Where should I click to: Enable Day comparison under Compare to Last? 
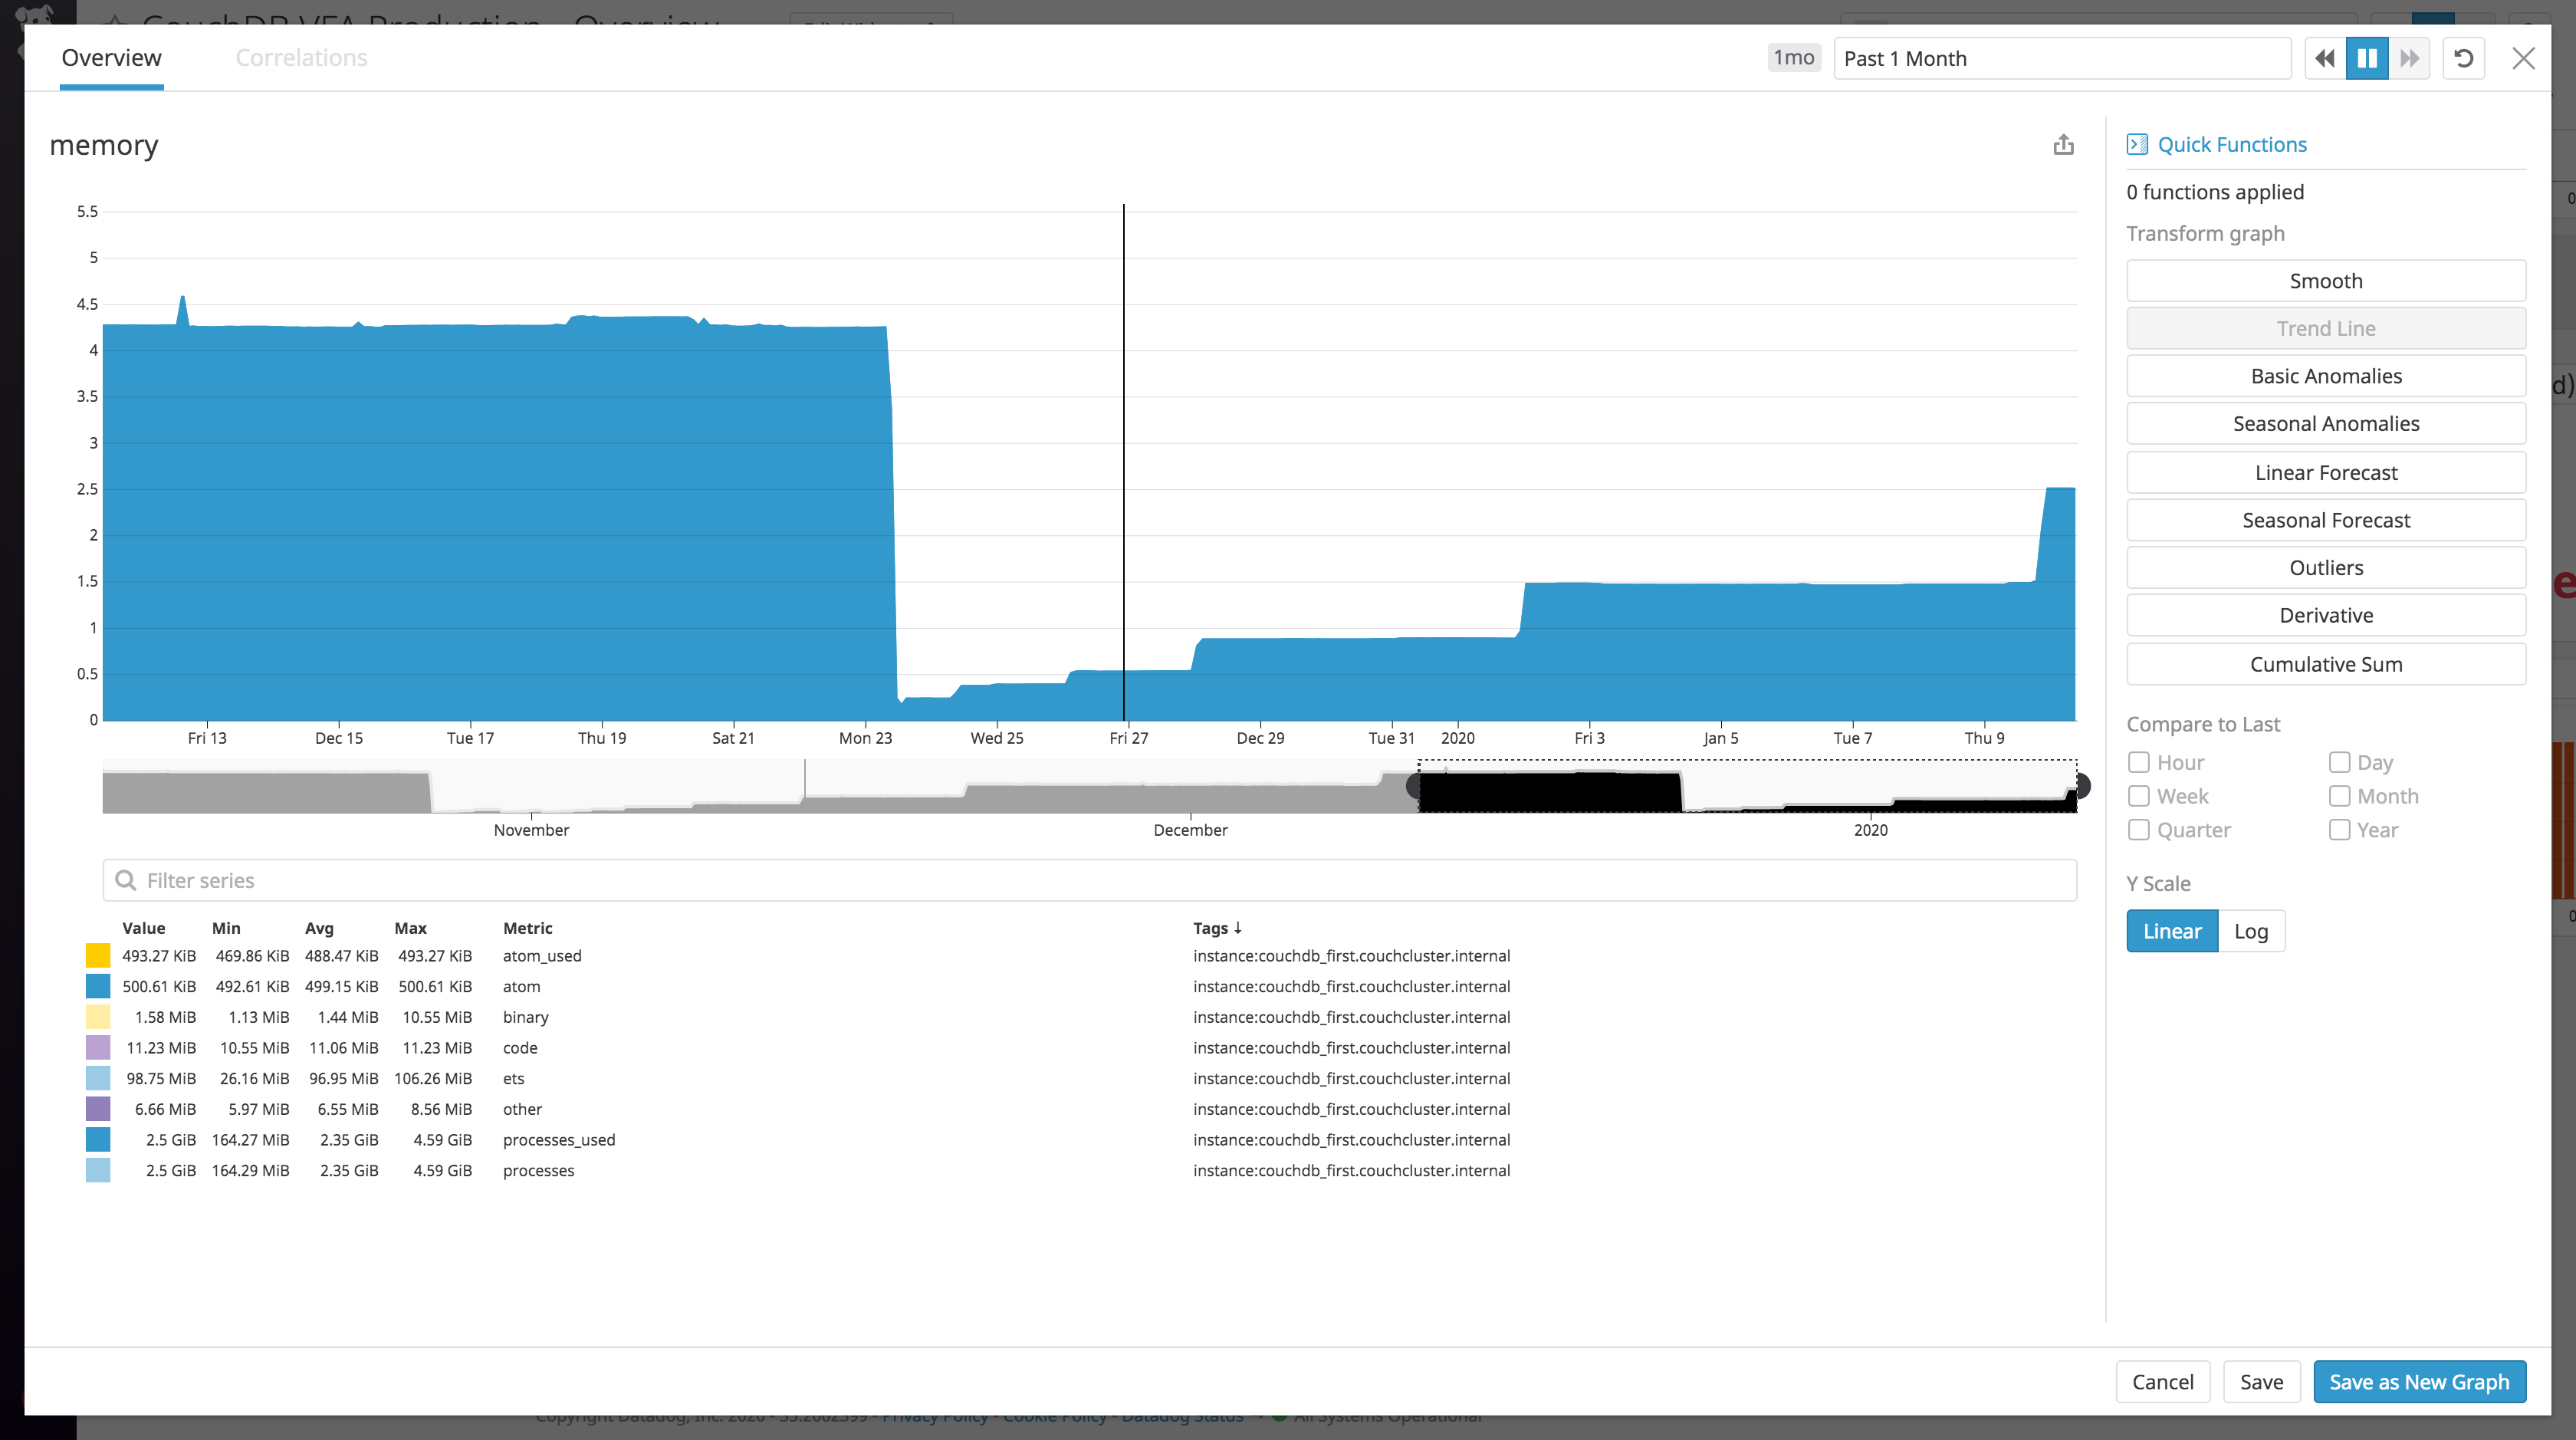pos(2339,762)
